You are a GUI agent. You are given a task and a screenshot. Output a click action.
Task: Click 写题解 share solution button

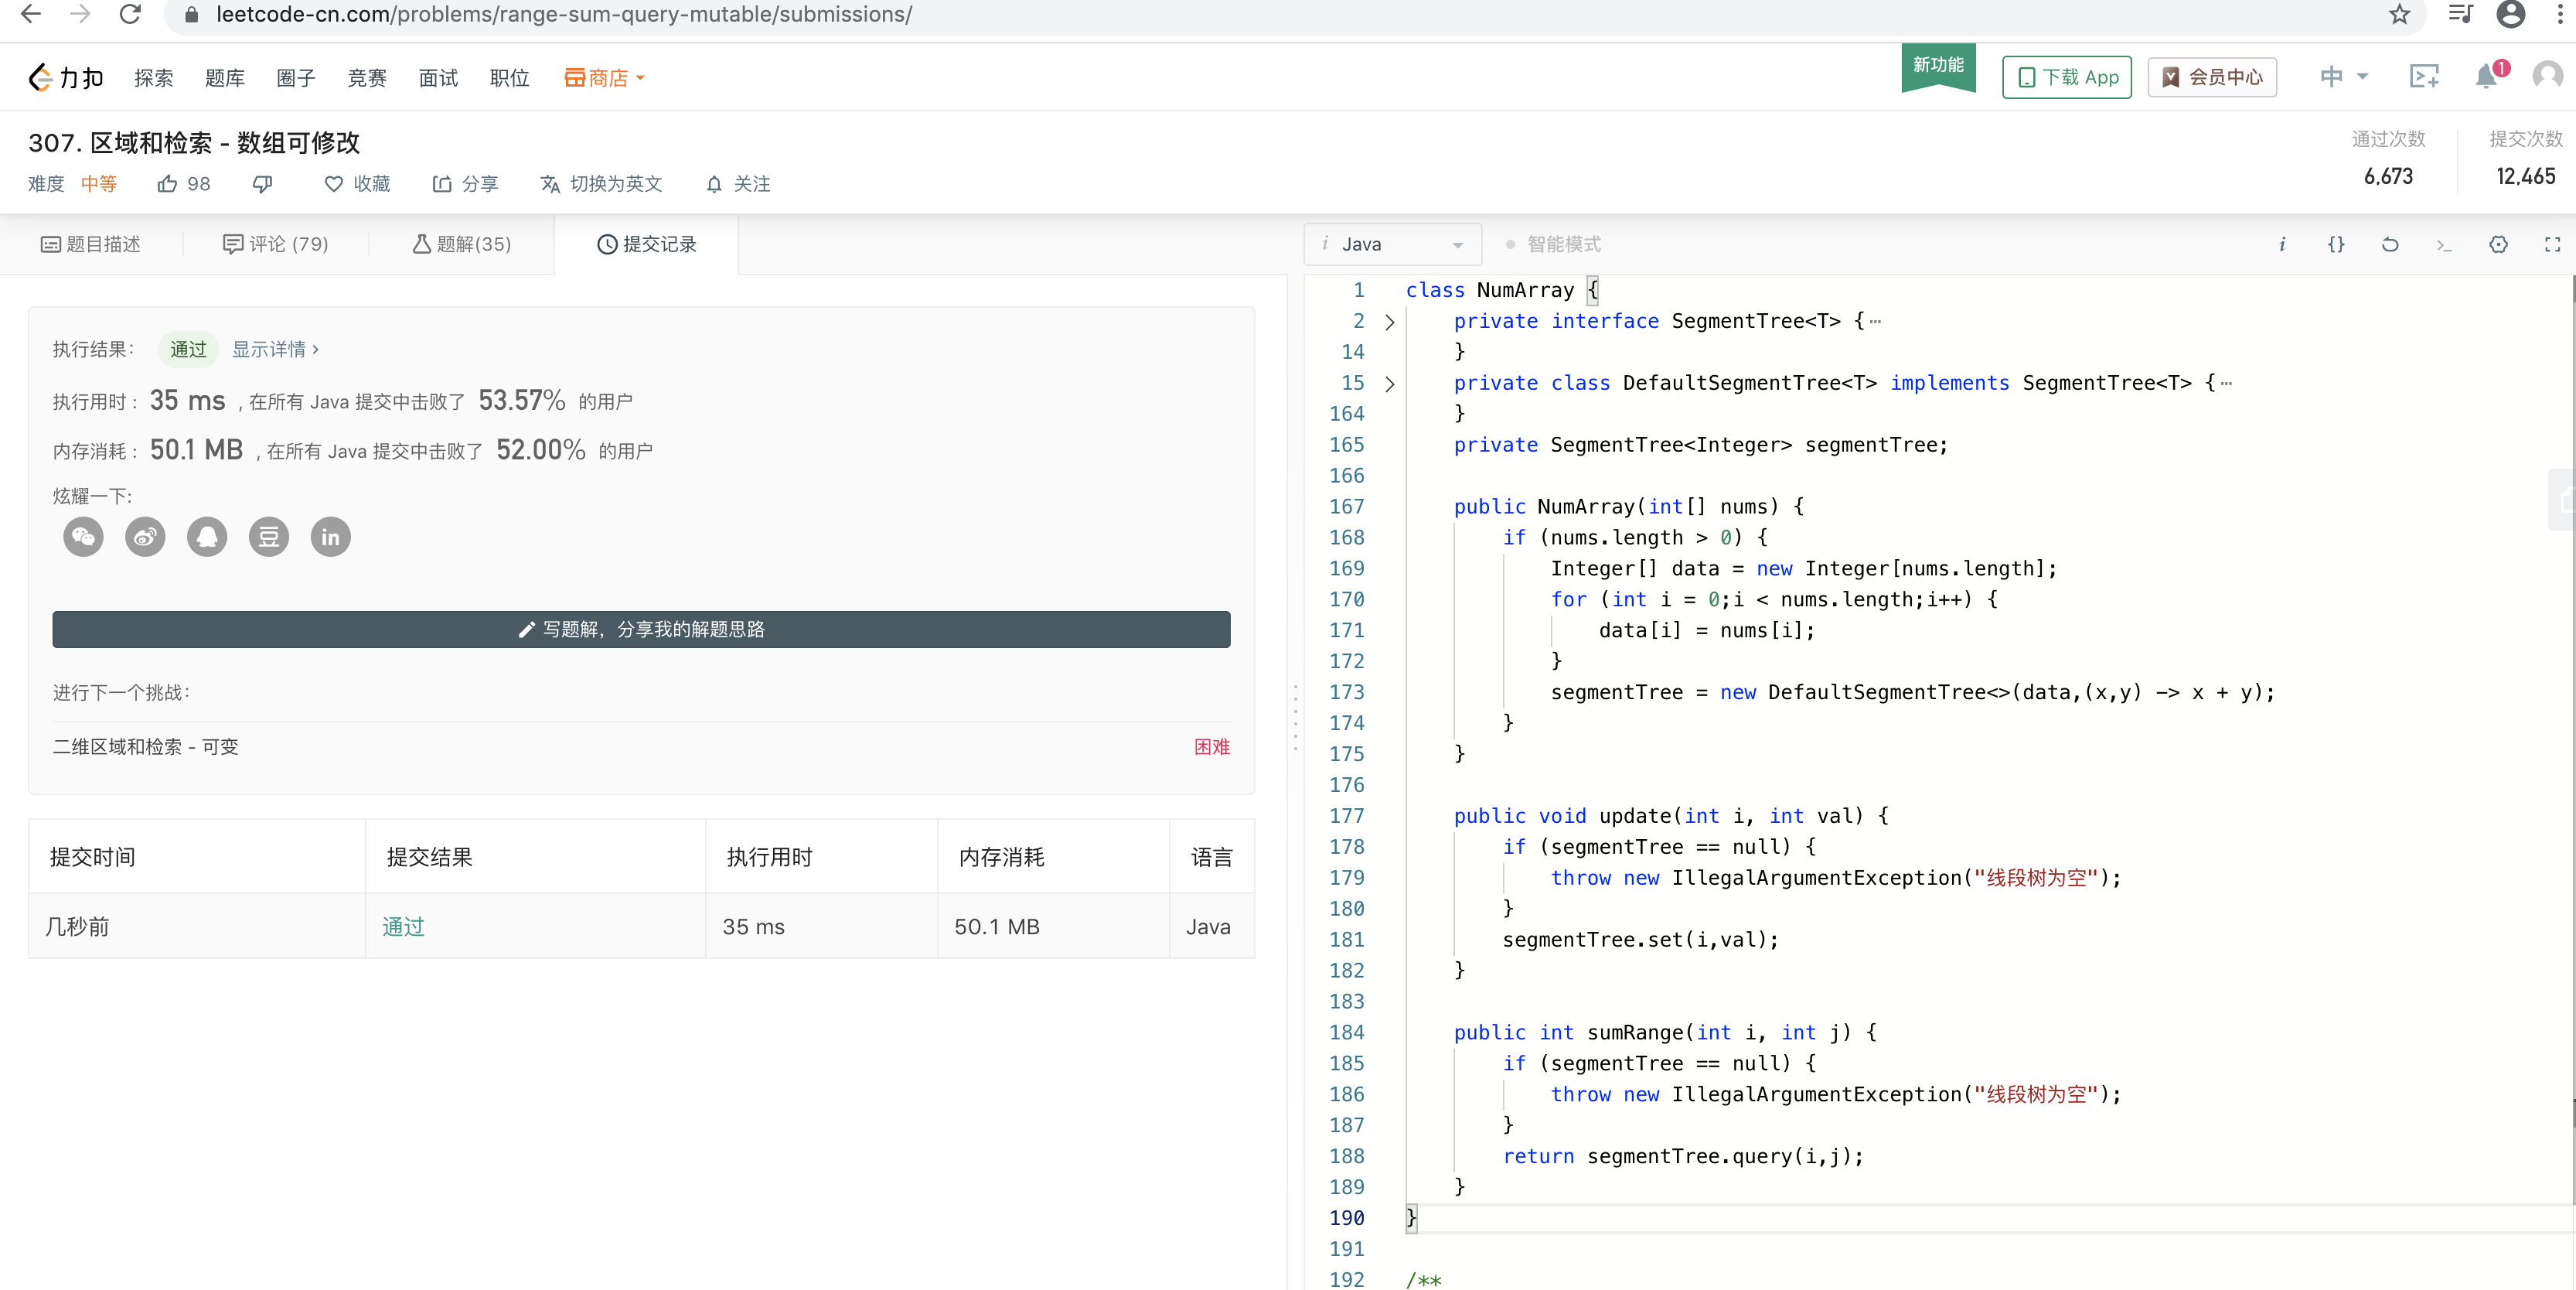[641, 629]
